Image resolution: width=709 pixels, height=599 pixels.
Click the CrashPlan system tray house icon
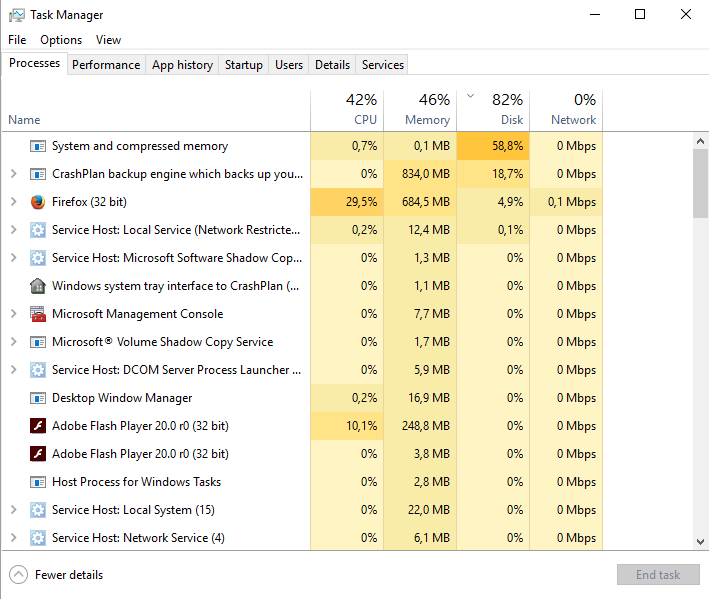(38, 286)
